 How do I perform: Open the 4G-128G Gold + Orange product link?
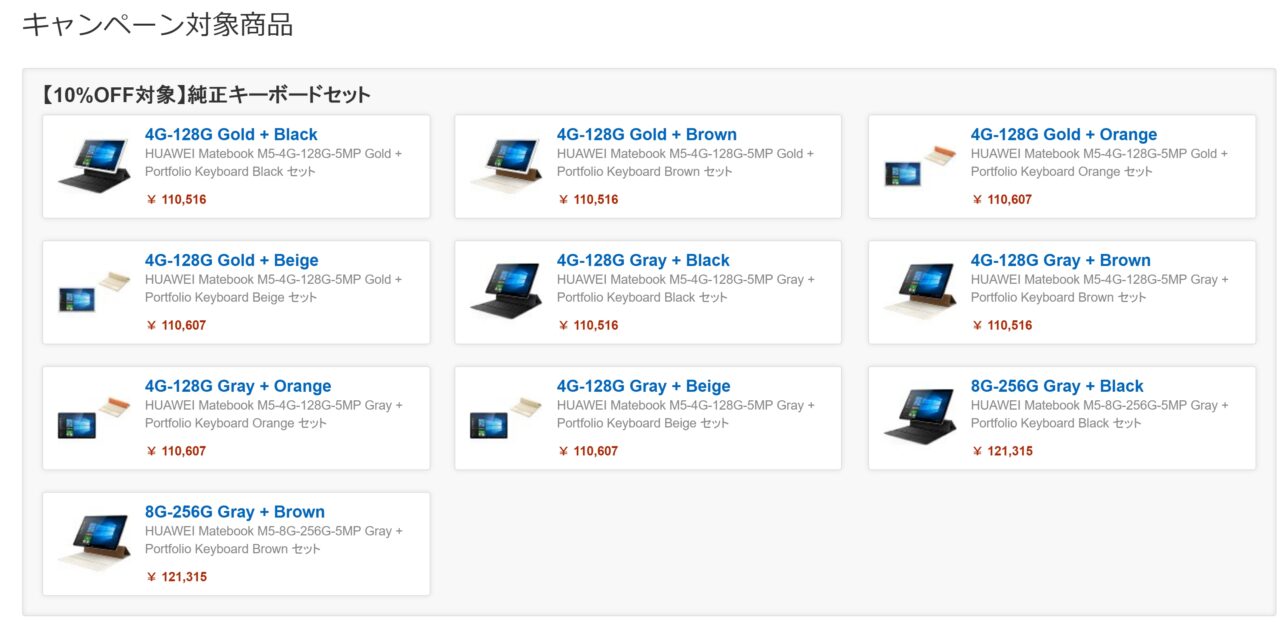coord(1063,135)
